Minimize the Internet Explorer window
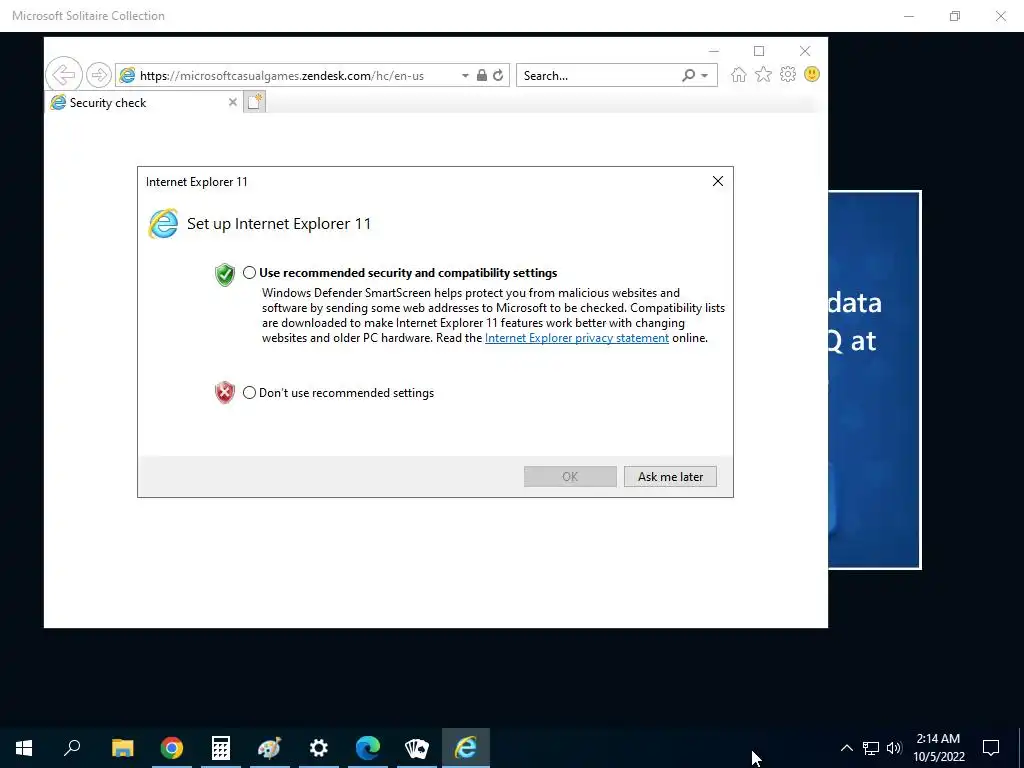 714,51
